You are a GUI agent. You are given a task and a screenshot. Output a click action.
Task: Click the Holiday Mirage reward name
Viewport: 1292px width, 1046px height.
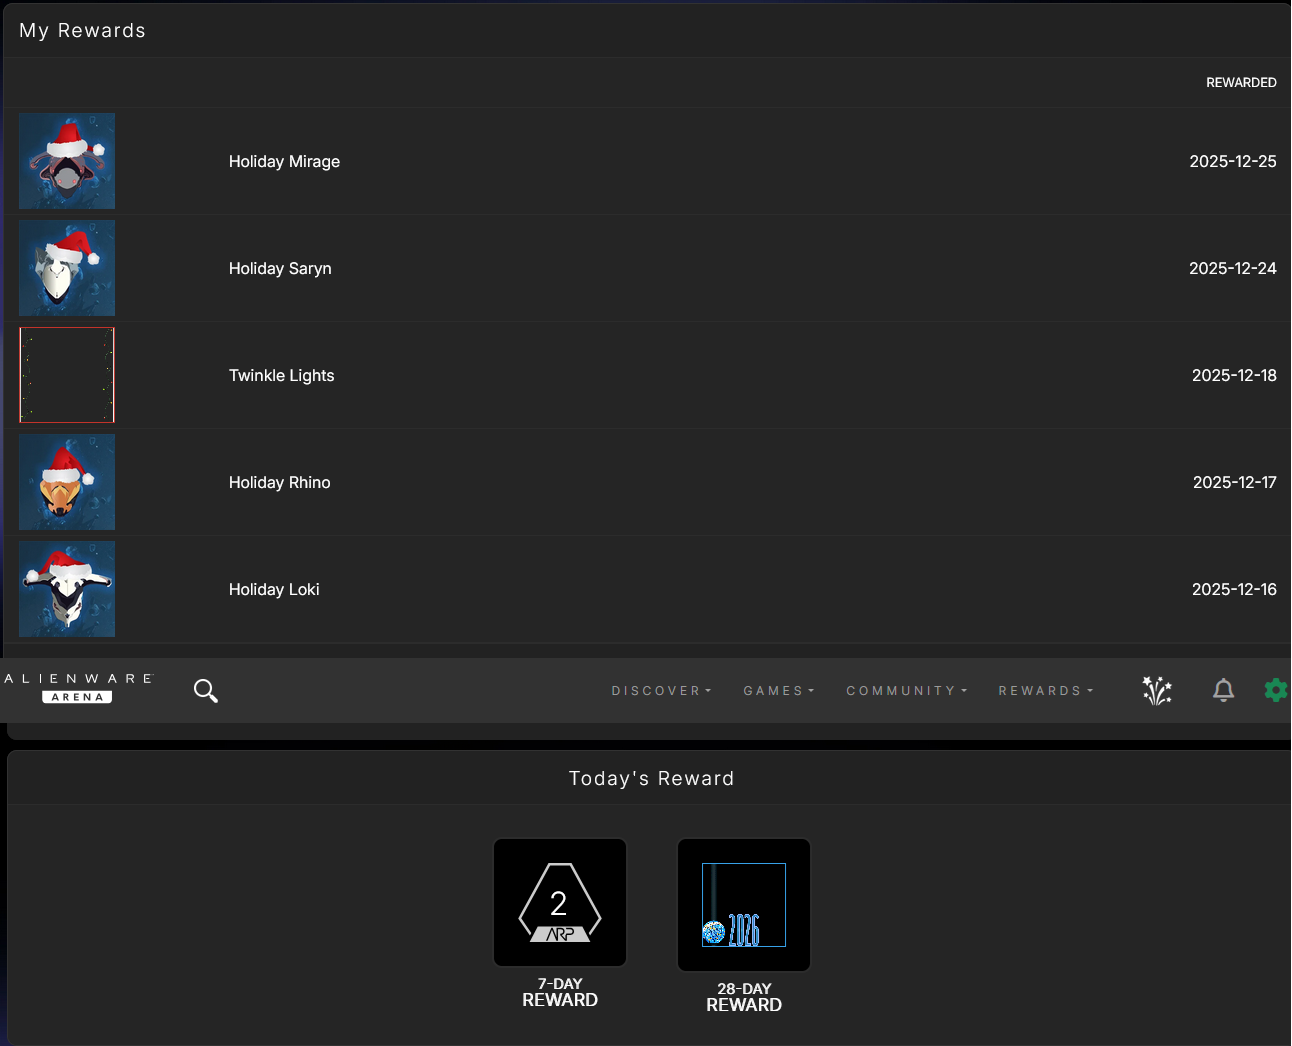[284, 162]
